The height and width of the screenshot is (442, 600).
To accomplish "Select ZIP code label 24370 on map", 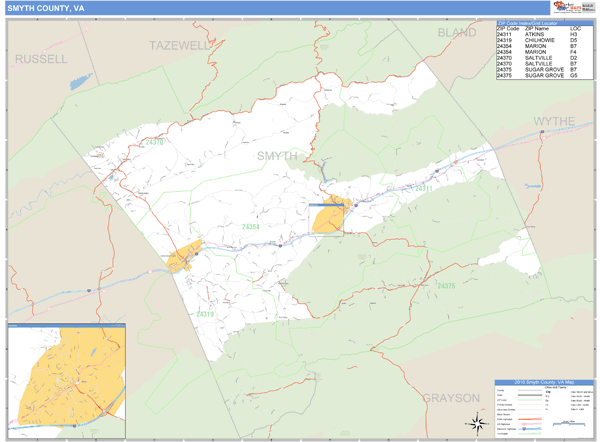I will coord(155,142).
